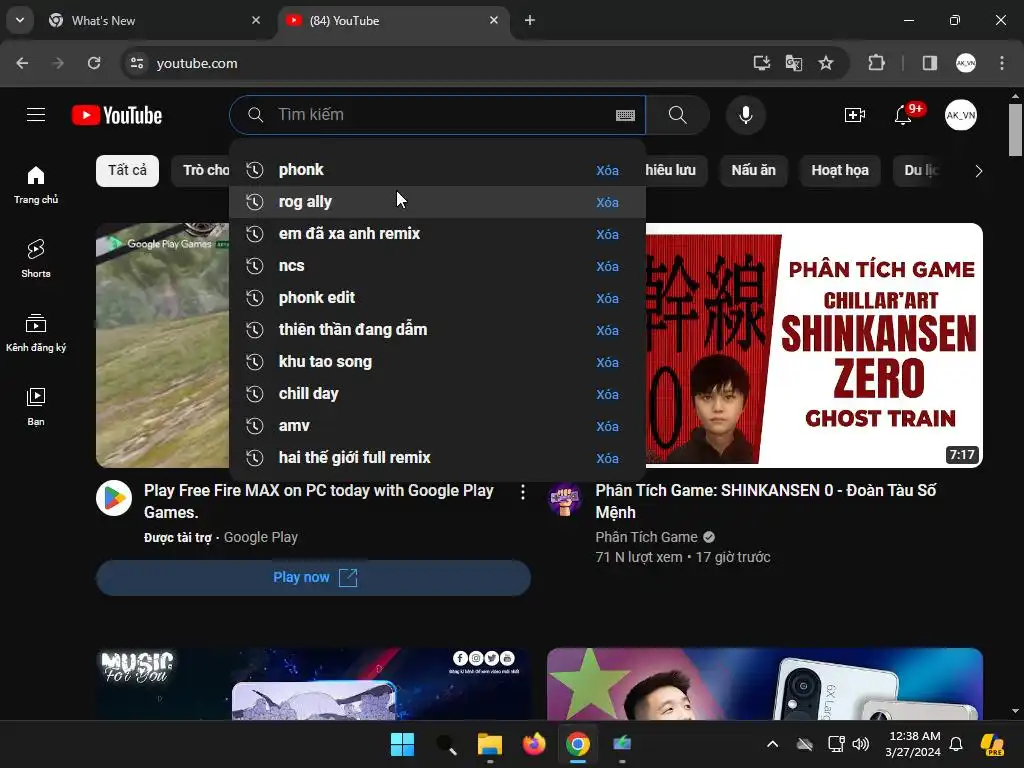This screenshot has width=1024, height=768.
Task: Click the Play now button
Action: [313, 577]
